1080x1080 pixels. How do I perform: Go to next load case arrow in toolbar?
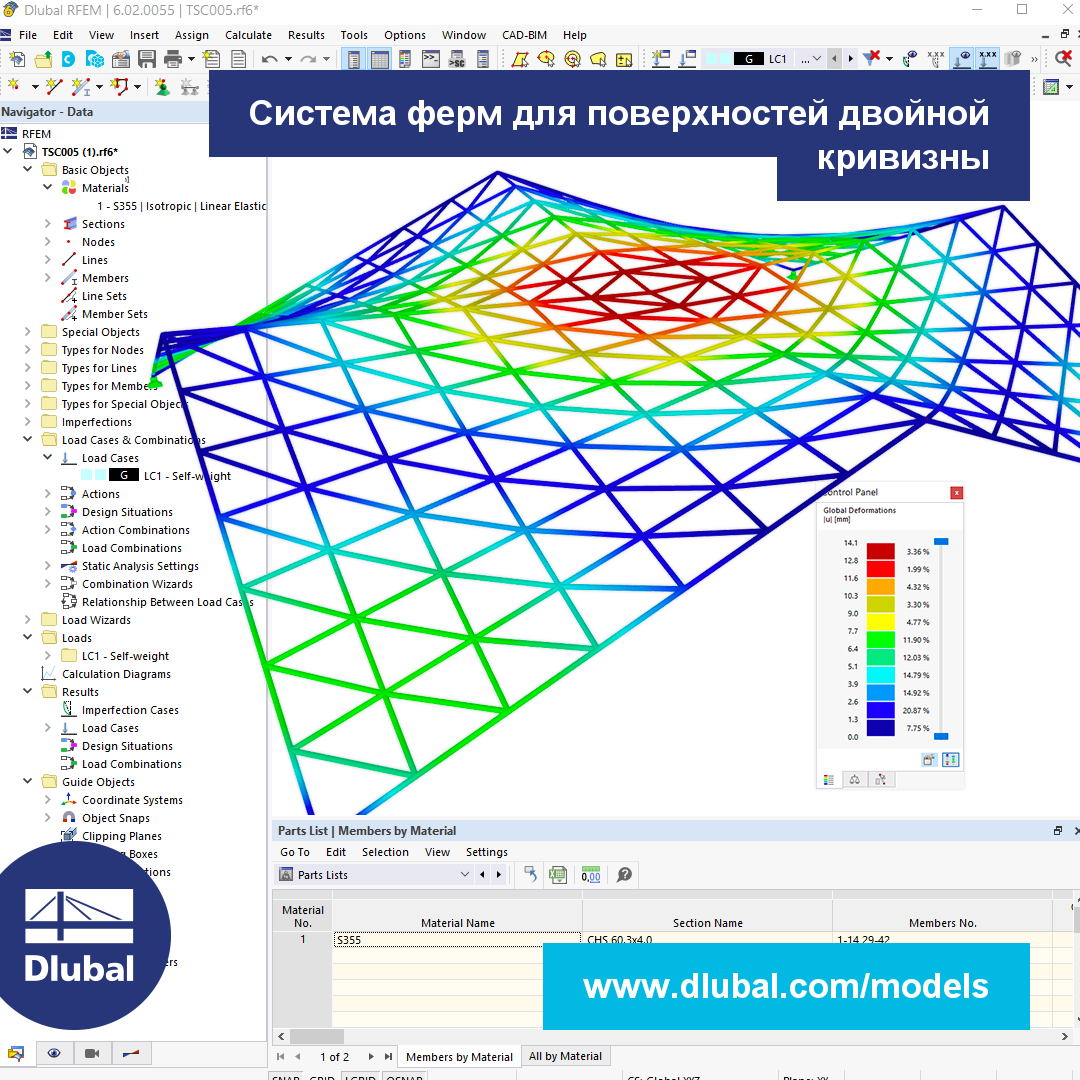(x=851, y=59)
